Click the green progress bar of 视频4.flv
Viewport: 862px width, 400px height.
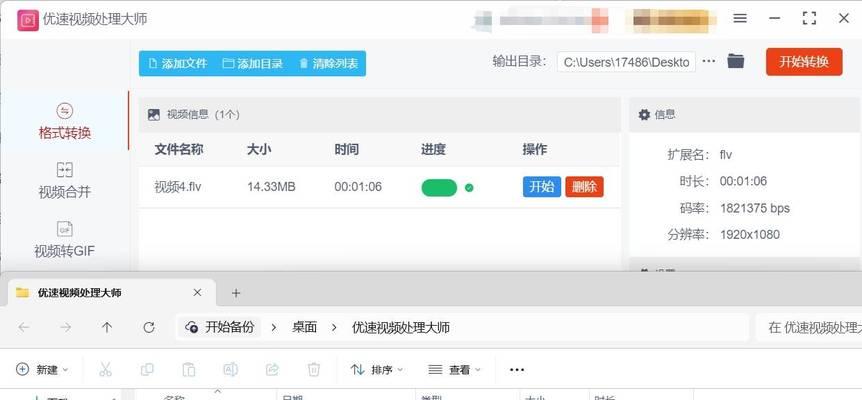point(439,188)
